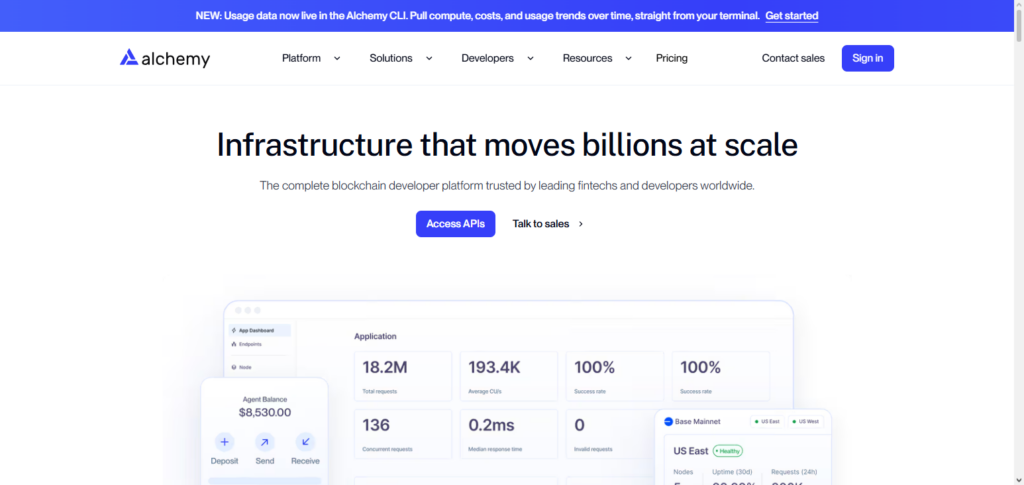
Task: Click the Access APIs button
Action: [455, 223]
